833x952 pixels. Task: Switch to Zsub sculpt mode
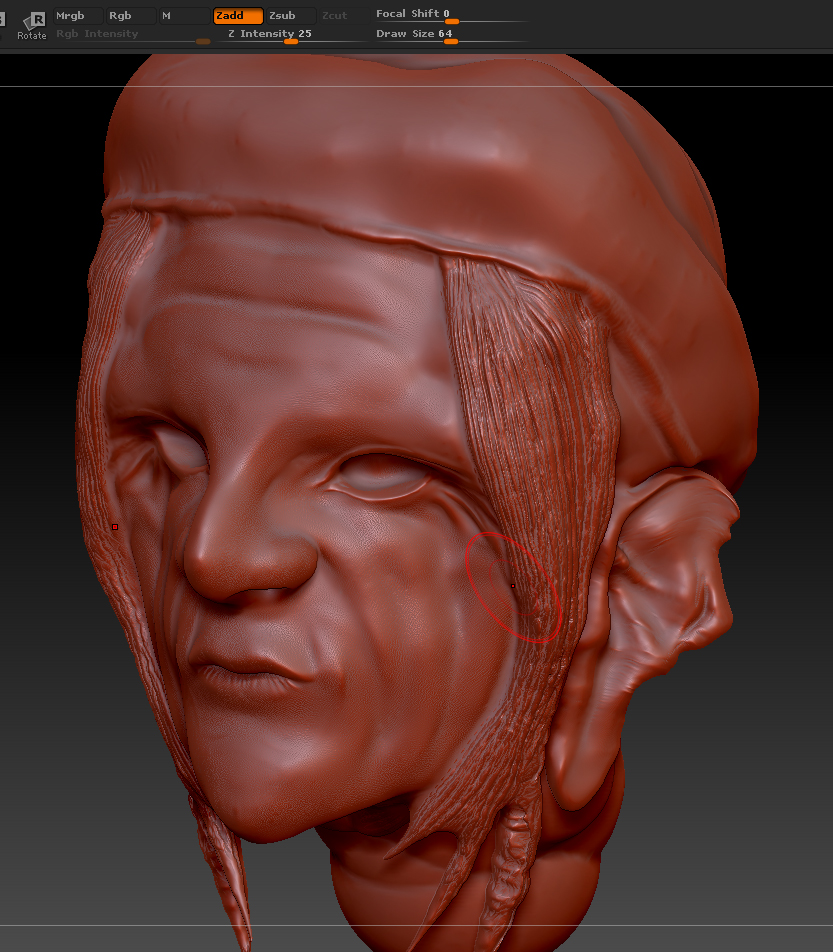291,16
